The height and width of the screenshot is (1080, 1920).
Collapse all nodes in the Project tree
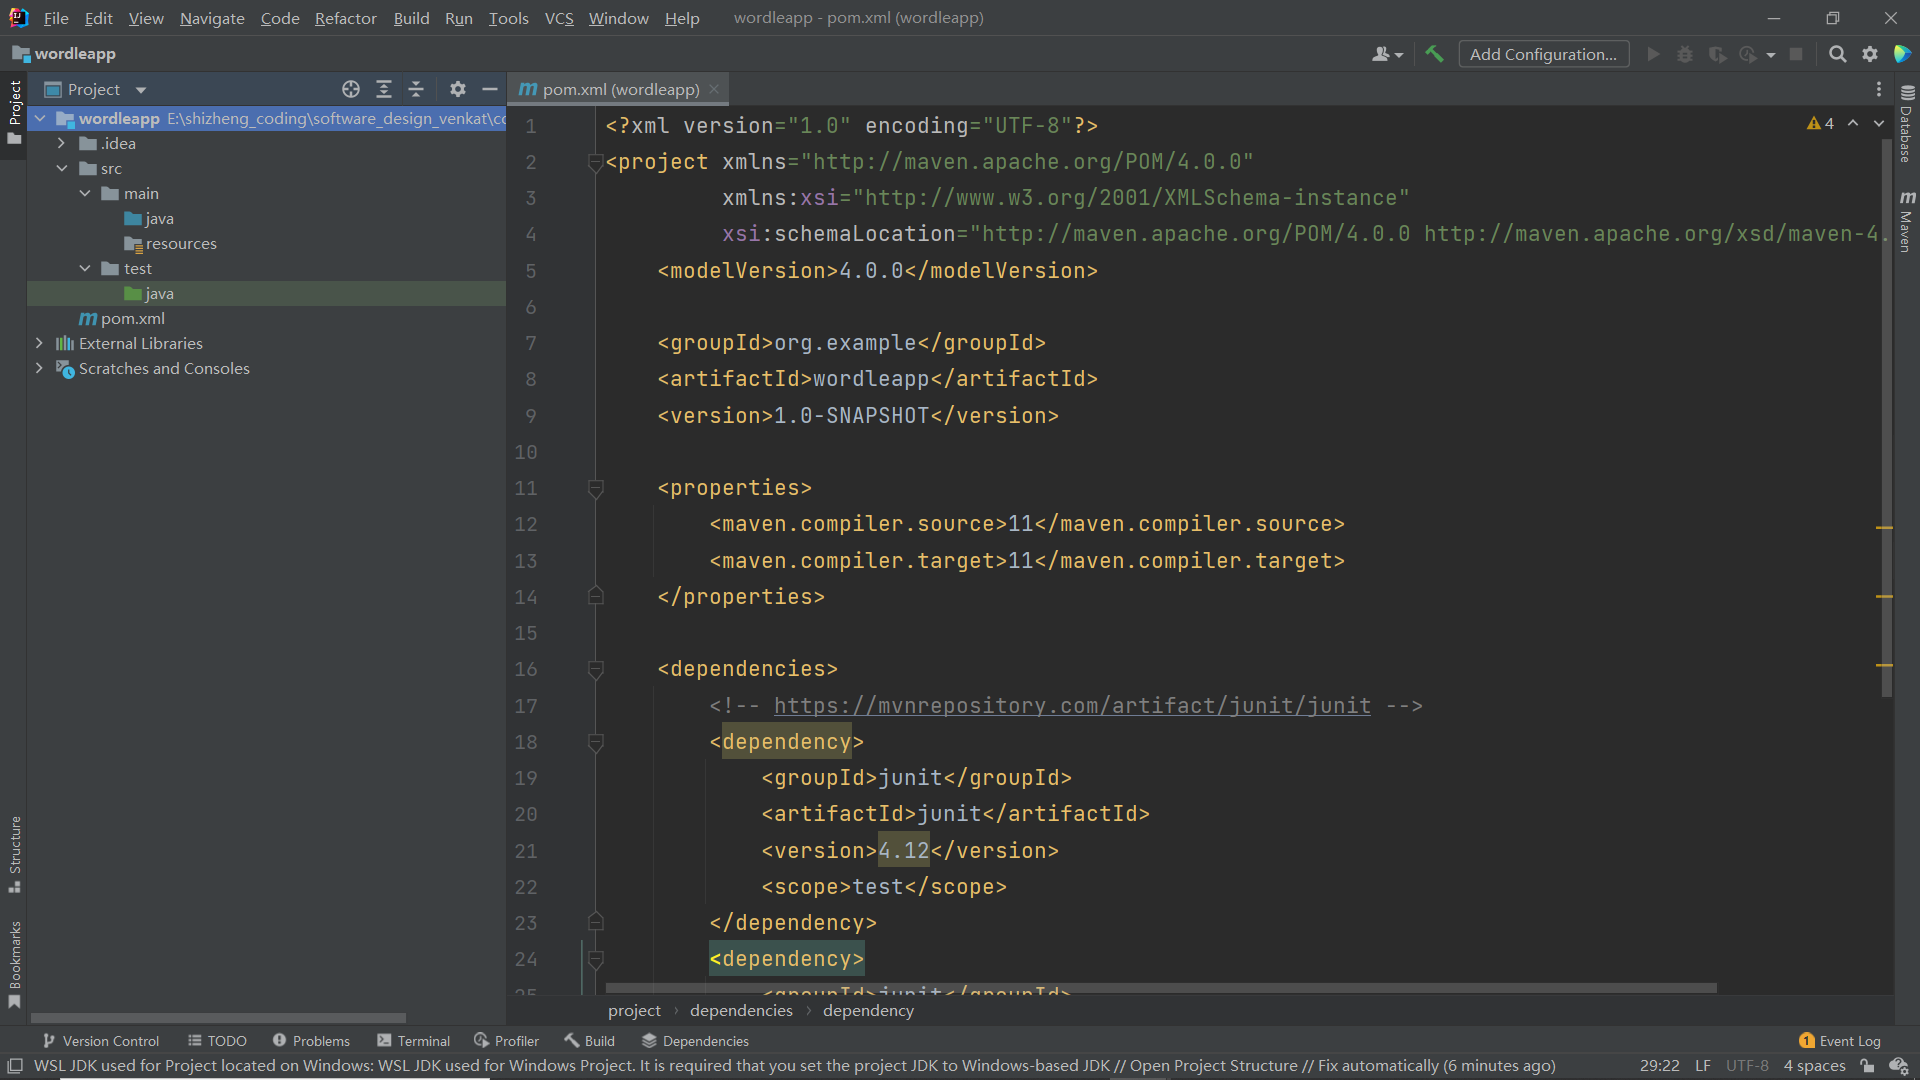416,89
